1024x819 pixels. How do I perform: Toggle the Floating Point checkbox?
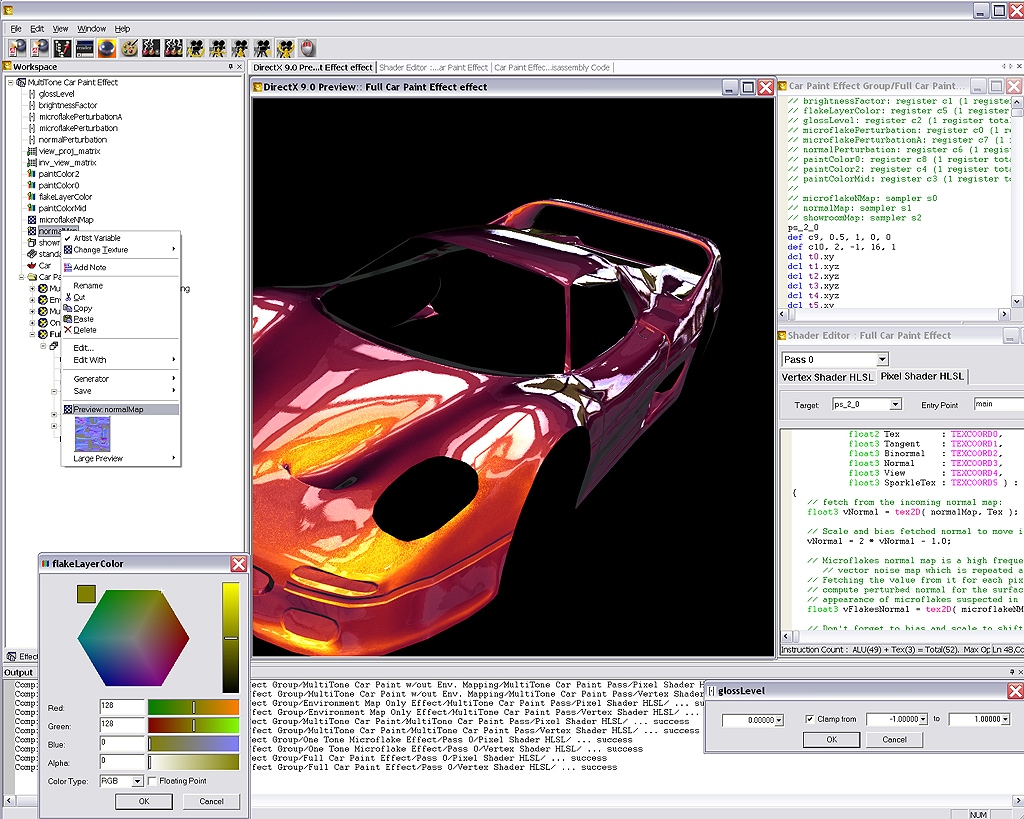click(152, 781)
